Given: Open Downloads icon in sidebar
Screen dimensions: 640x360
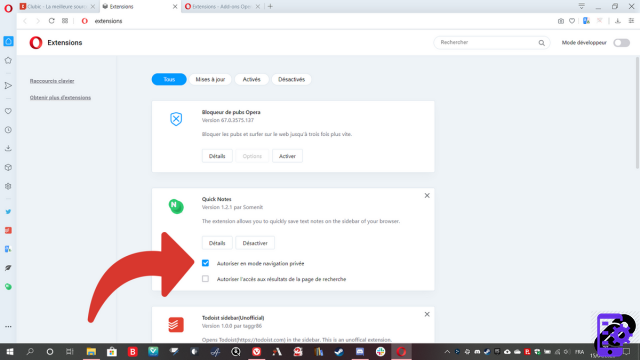Looking at the screenshot, I should point(8,149).
